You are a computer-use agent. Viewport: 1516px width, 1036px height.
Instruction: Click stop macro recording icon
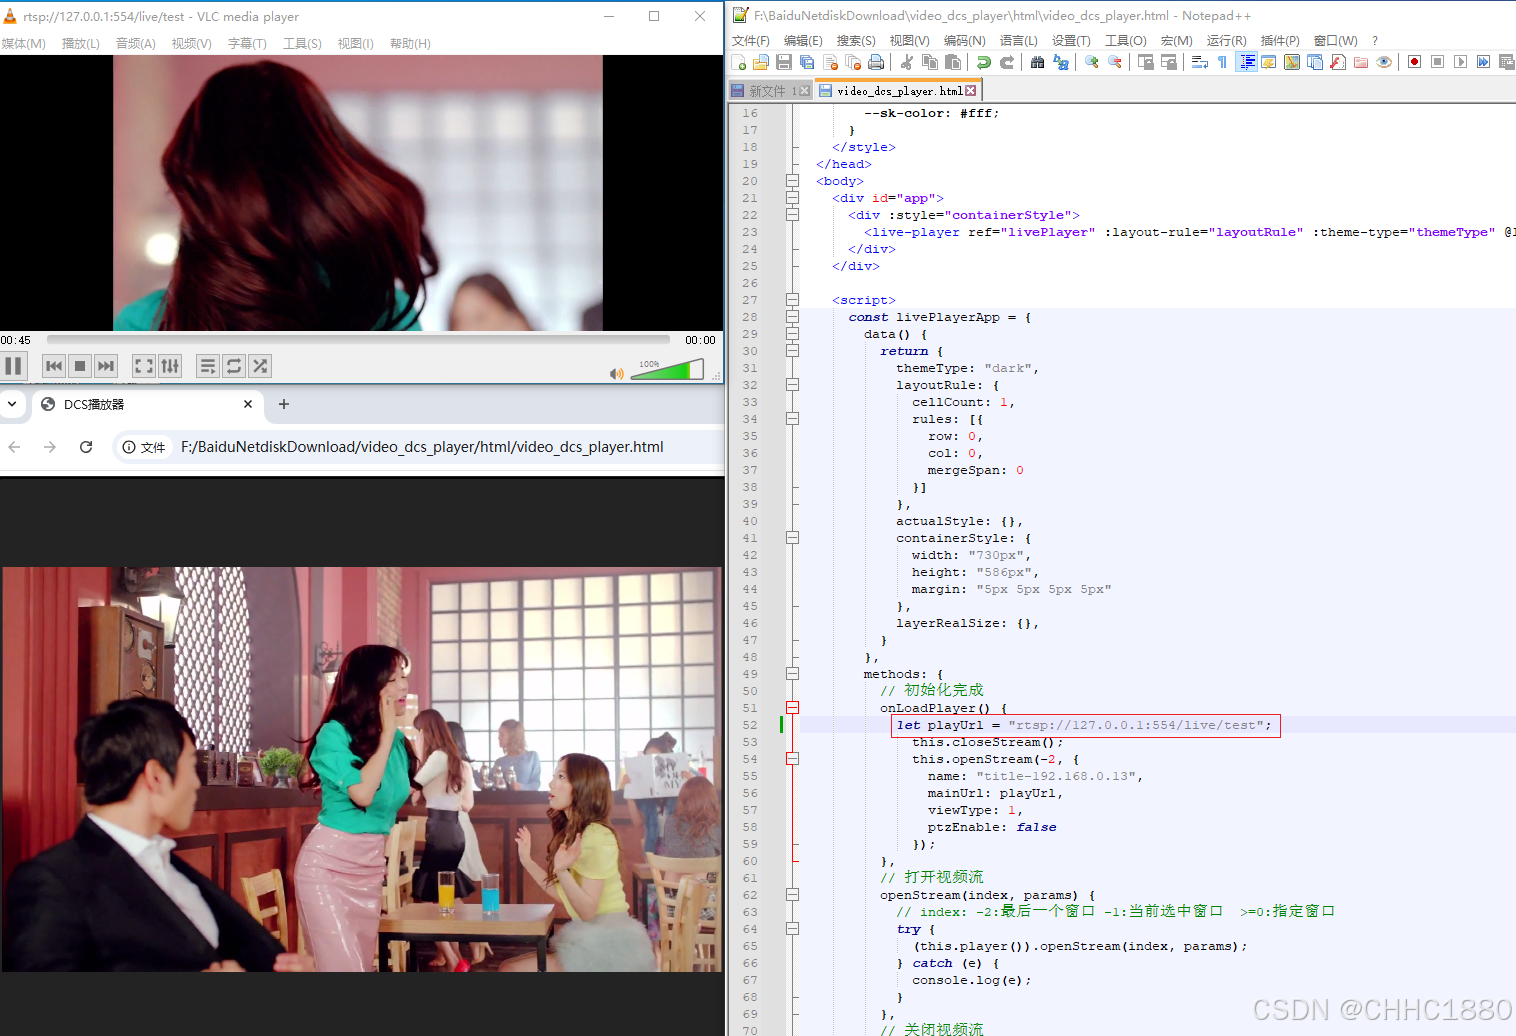1438,62
